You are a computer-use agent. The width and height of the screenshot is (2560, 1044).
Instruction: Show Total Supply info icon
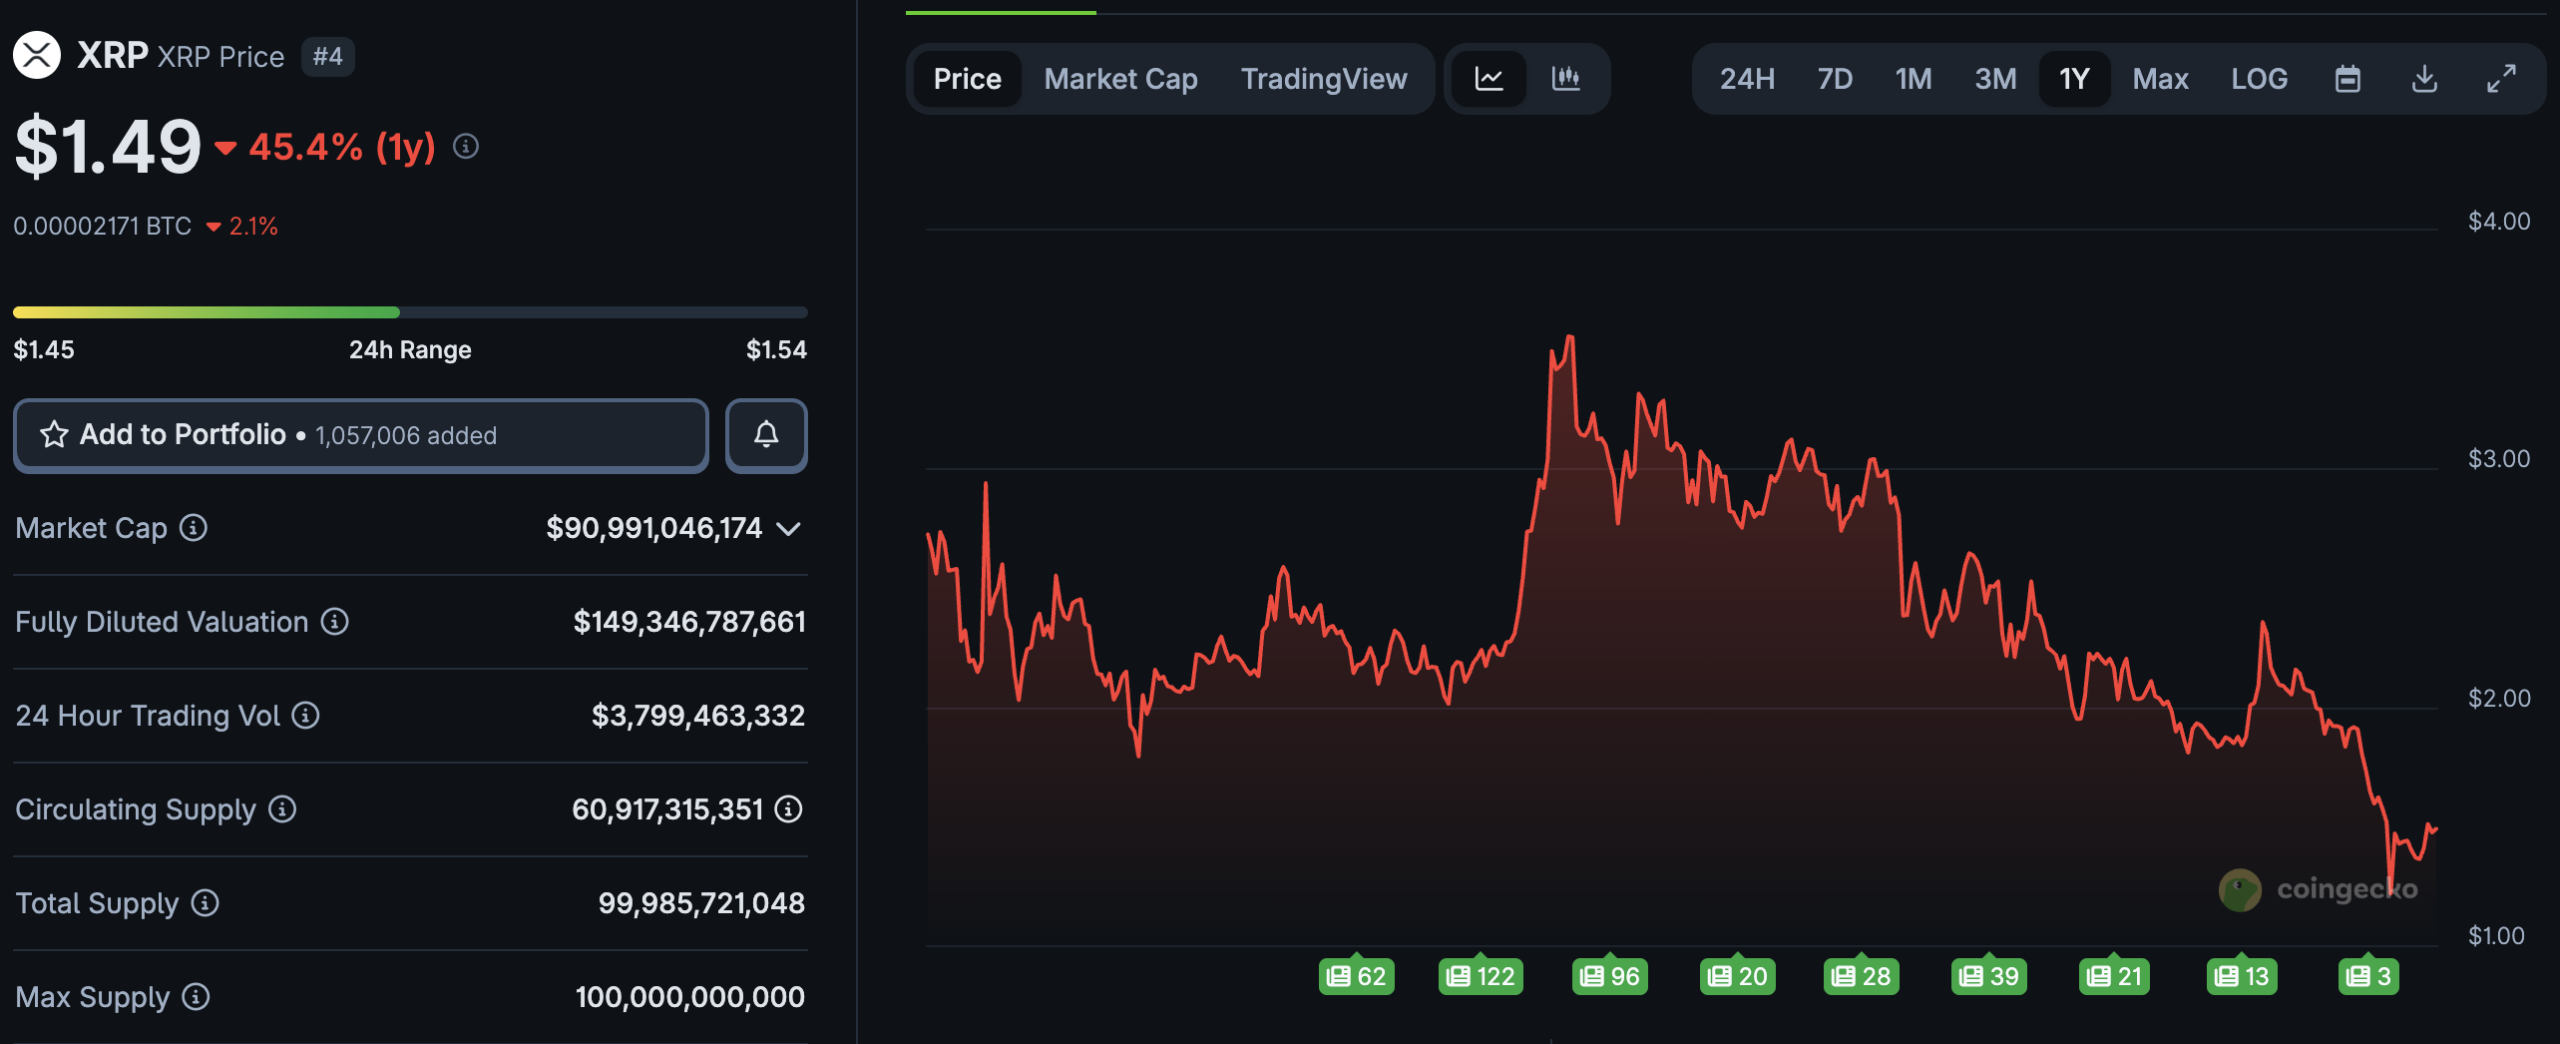[205, 903]
